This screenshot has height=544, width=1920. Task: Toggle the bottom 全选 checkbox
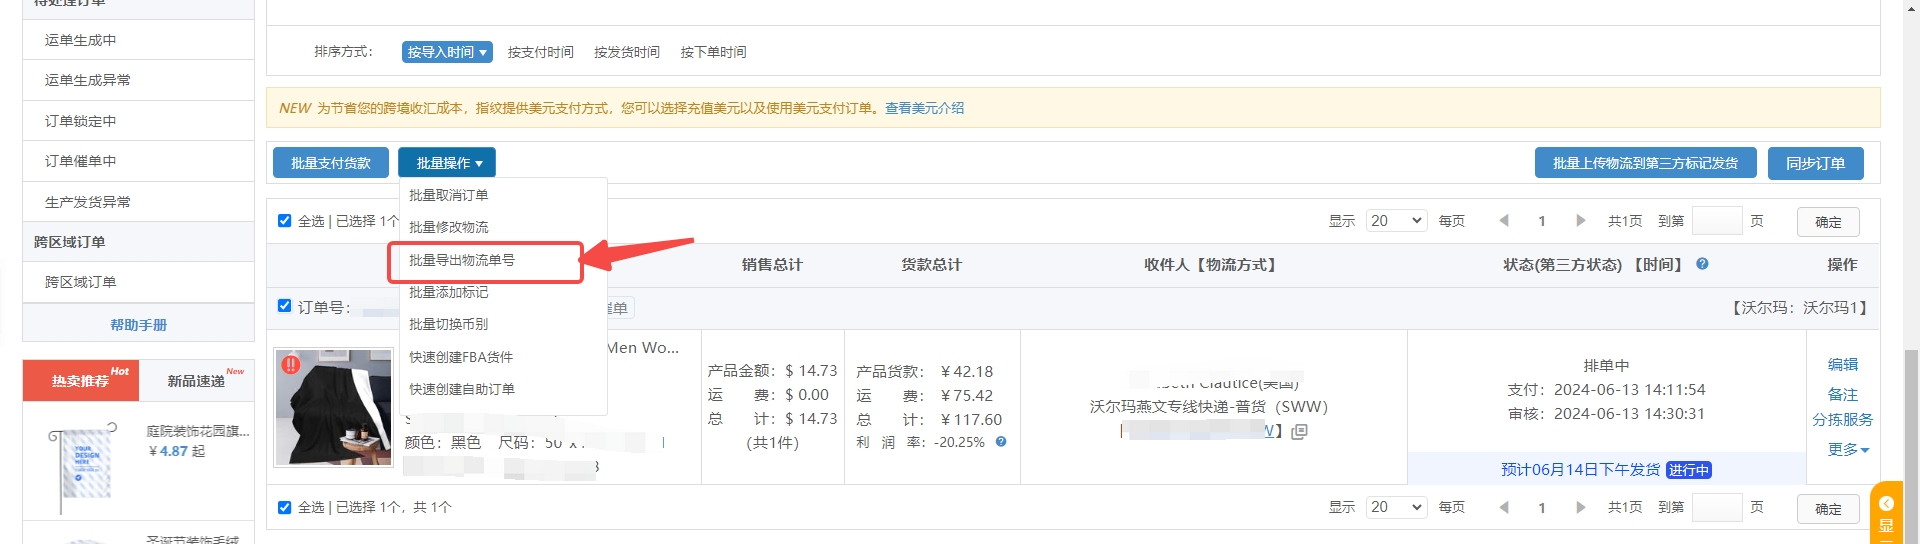(x=285, y=507)
